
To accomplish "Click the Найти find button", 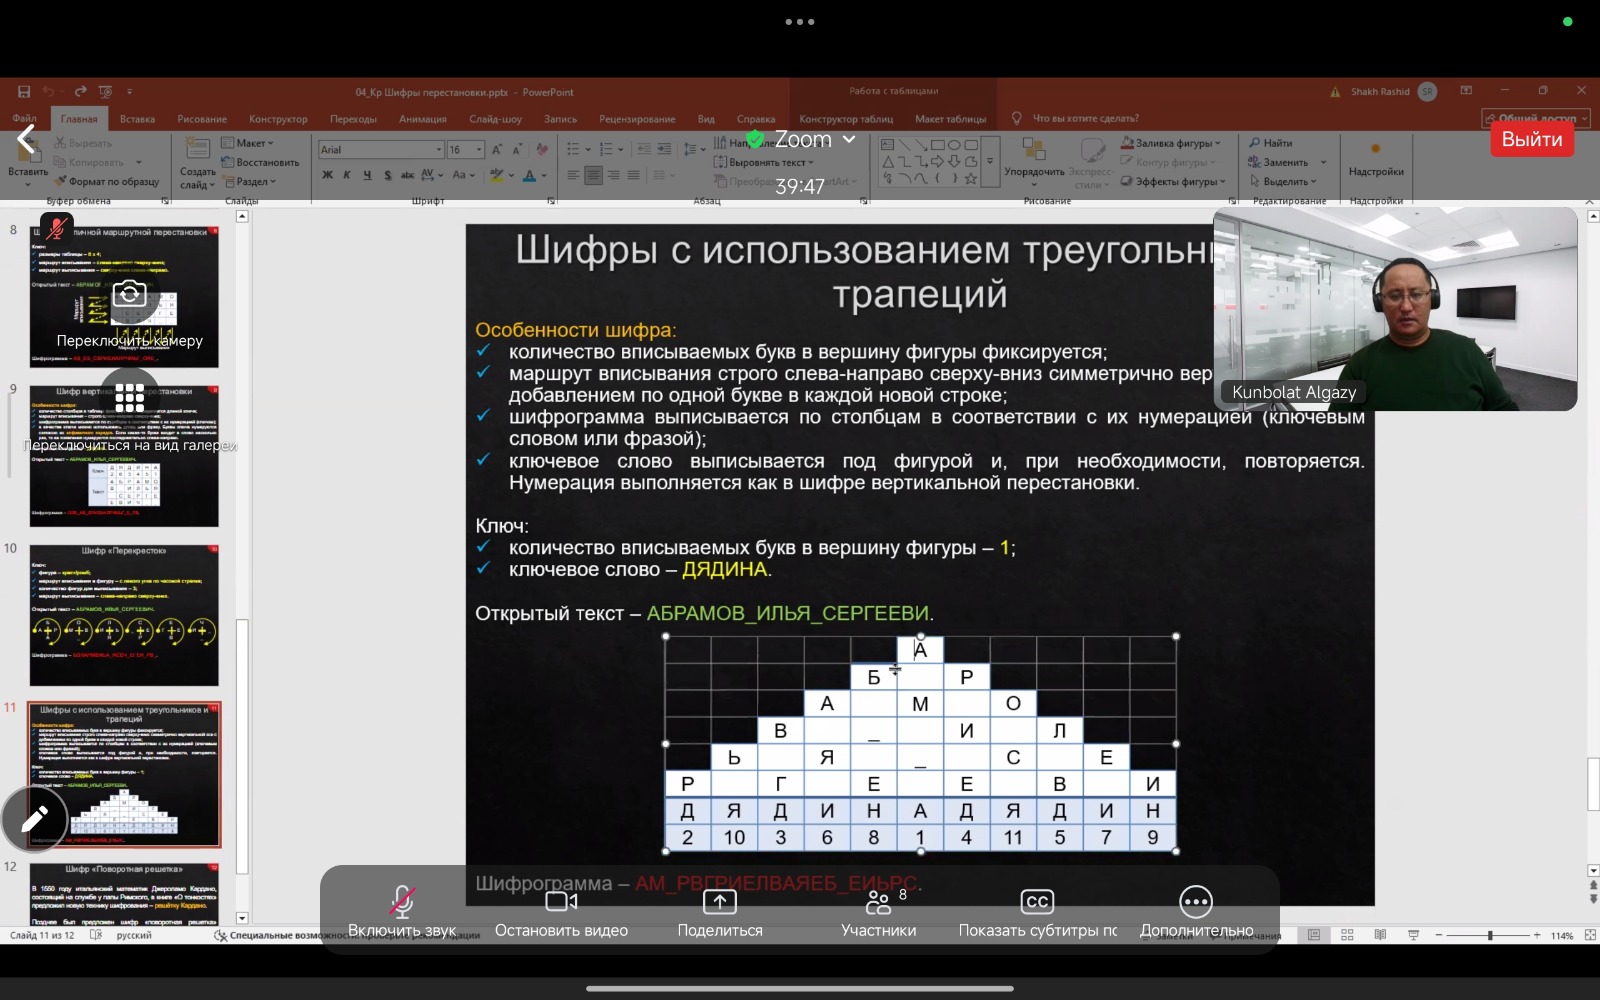I will (1271, 143).
